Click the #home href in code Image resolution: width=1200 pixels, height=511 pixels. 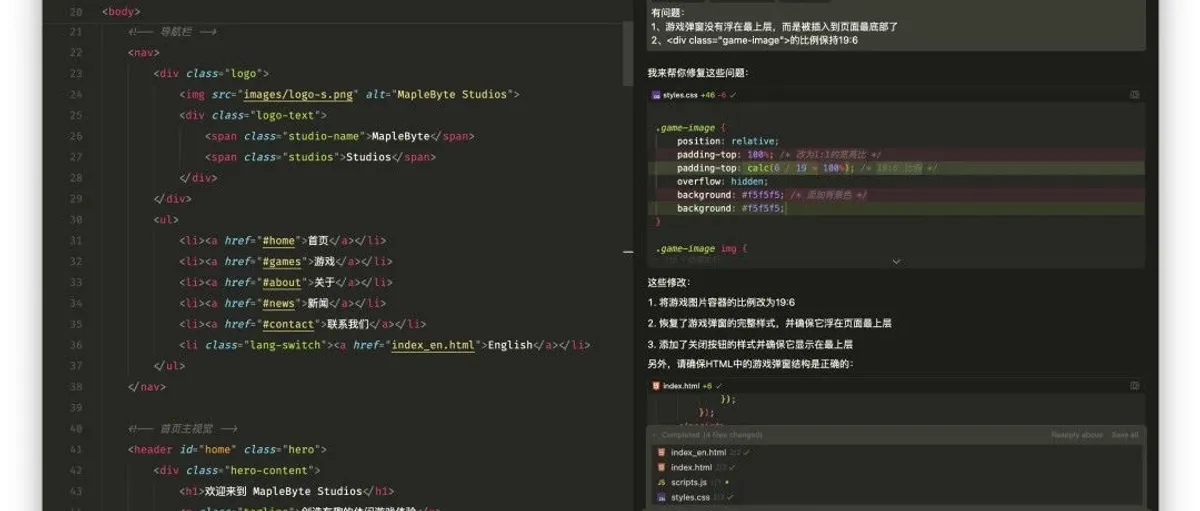[279, 241]
